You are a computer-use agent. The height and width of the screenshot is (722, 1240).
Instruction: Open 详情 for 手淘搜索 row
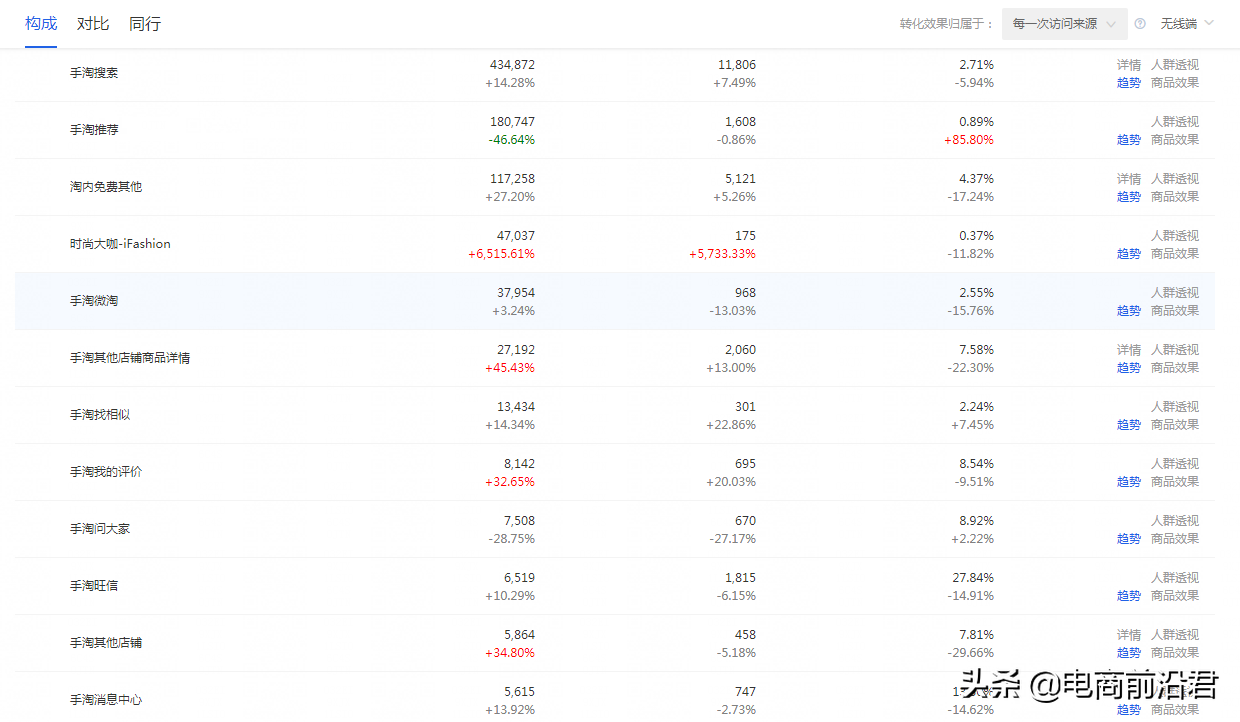click(x=1128, y=65)
